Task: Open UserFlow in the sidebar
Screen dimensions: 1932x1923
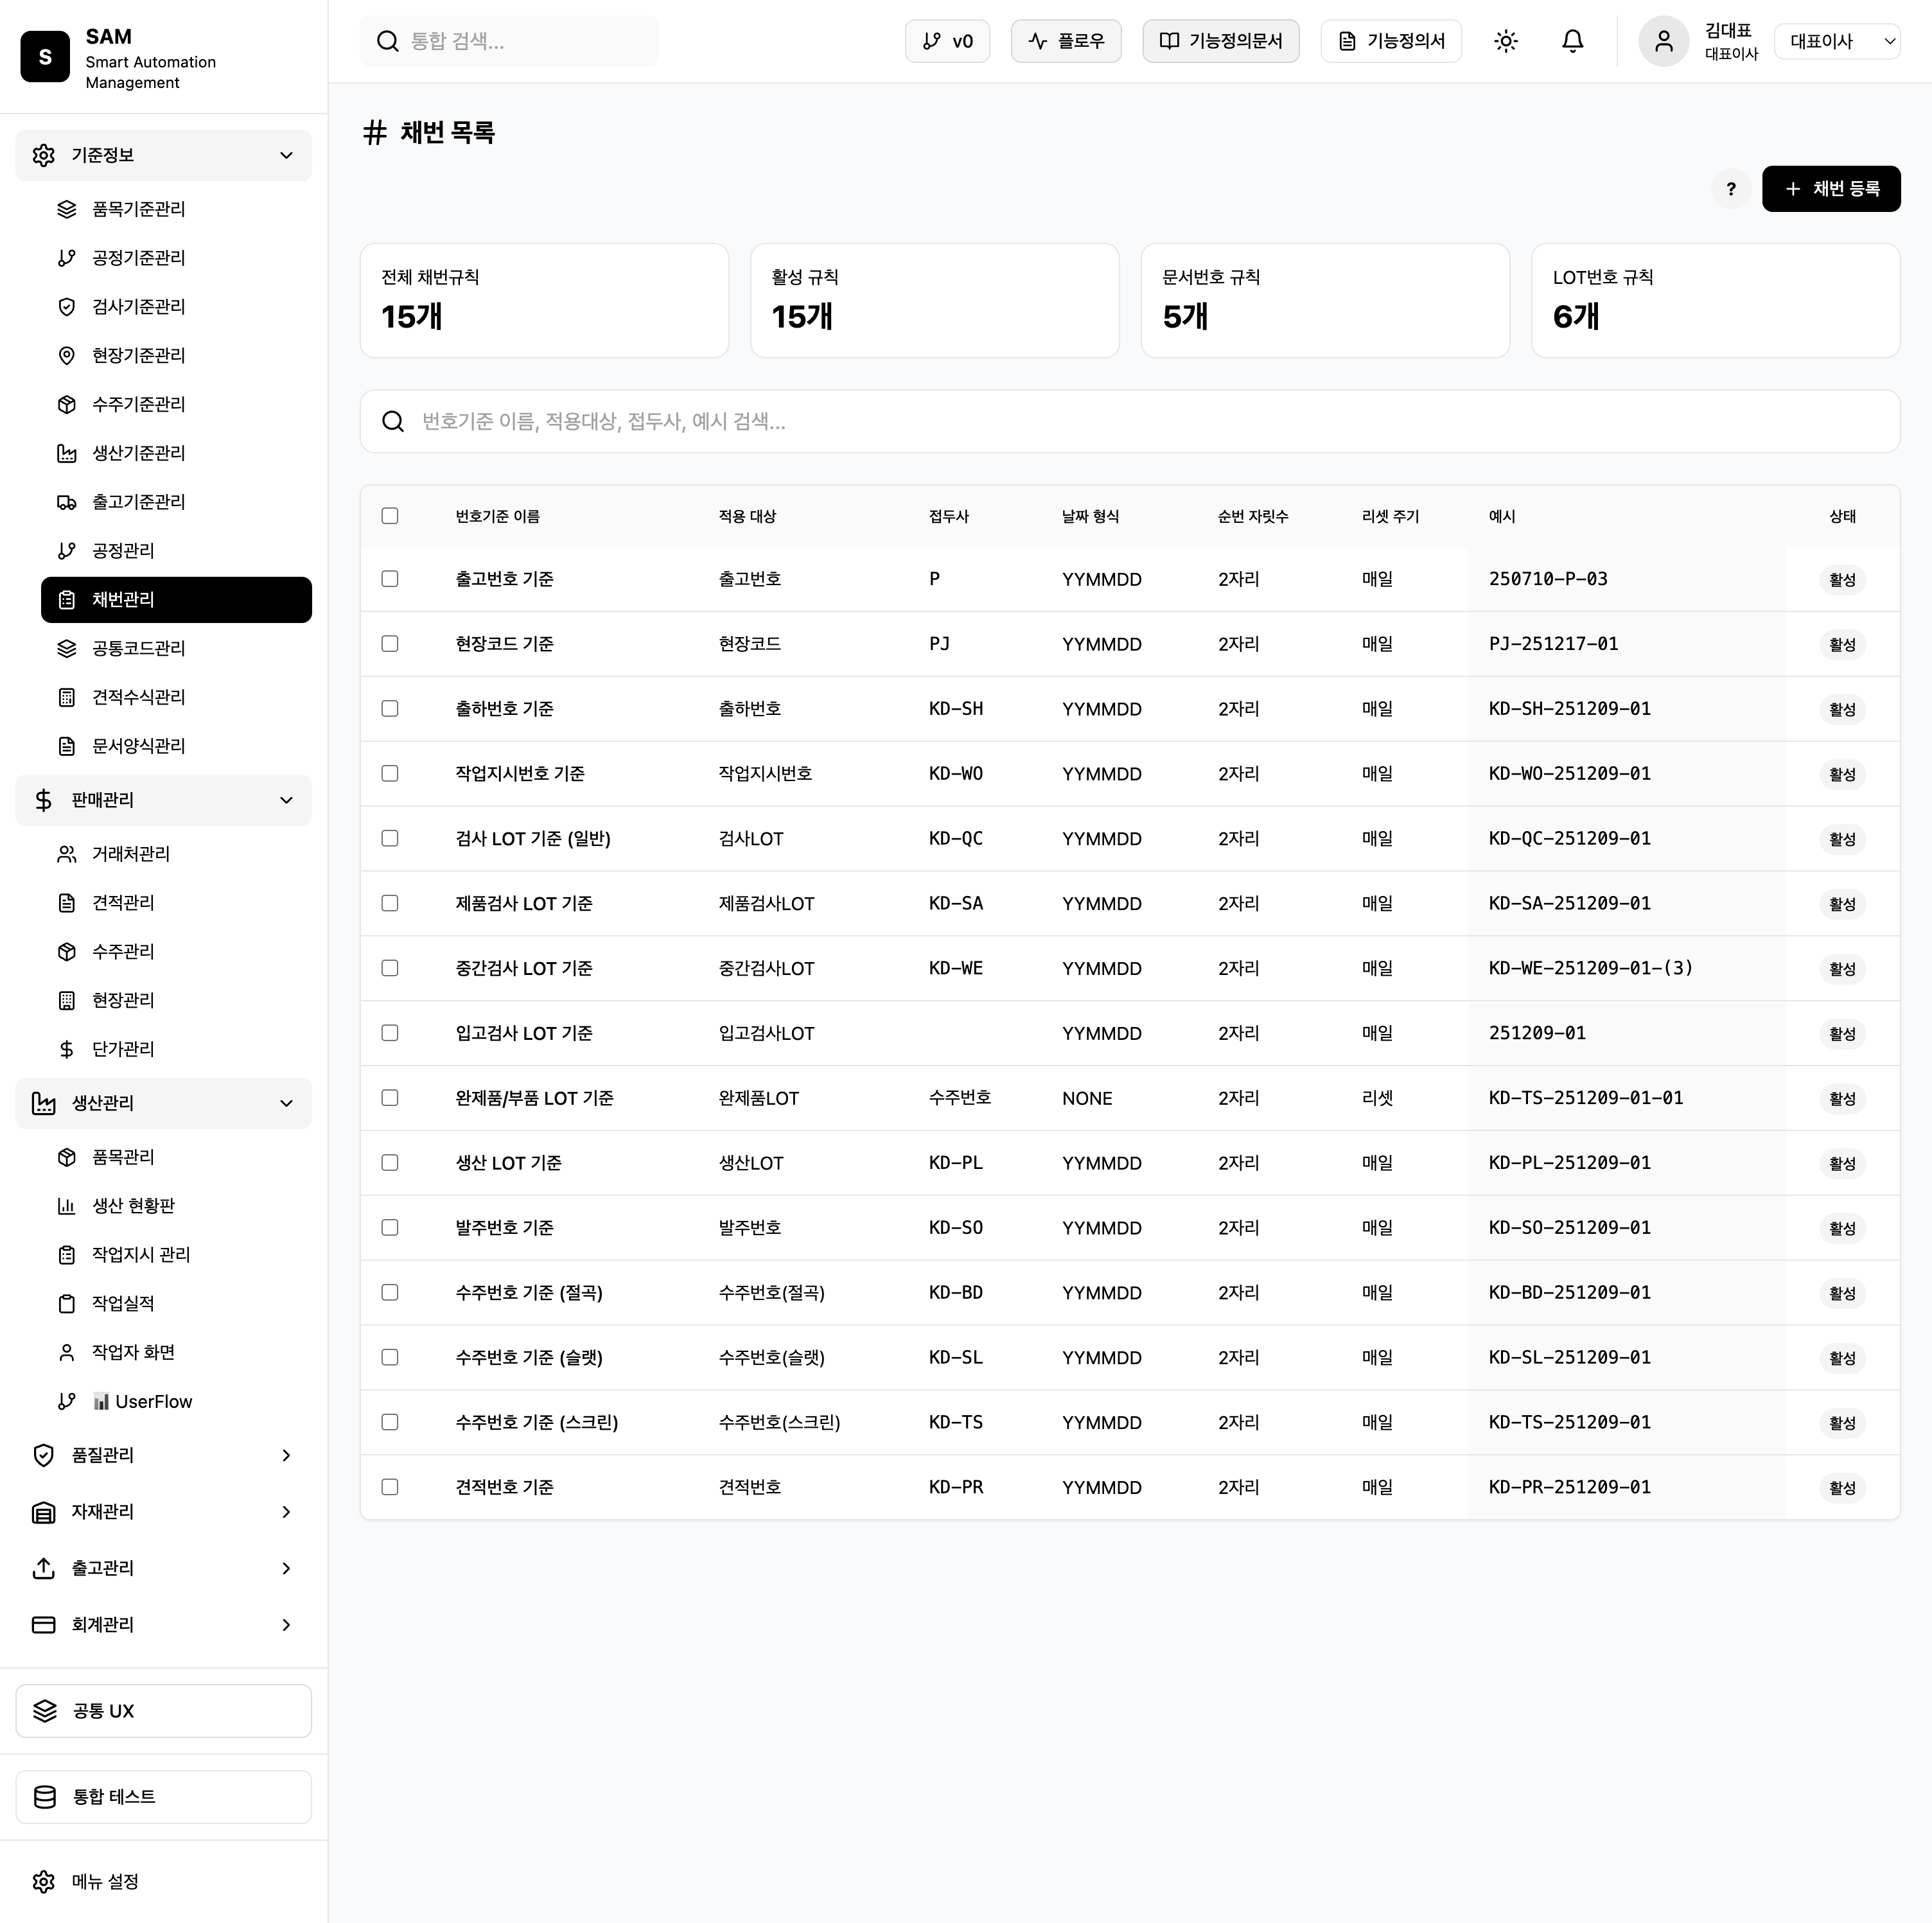Action: coord(154,1401)
